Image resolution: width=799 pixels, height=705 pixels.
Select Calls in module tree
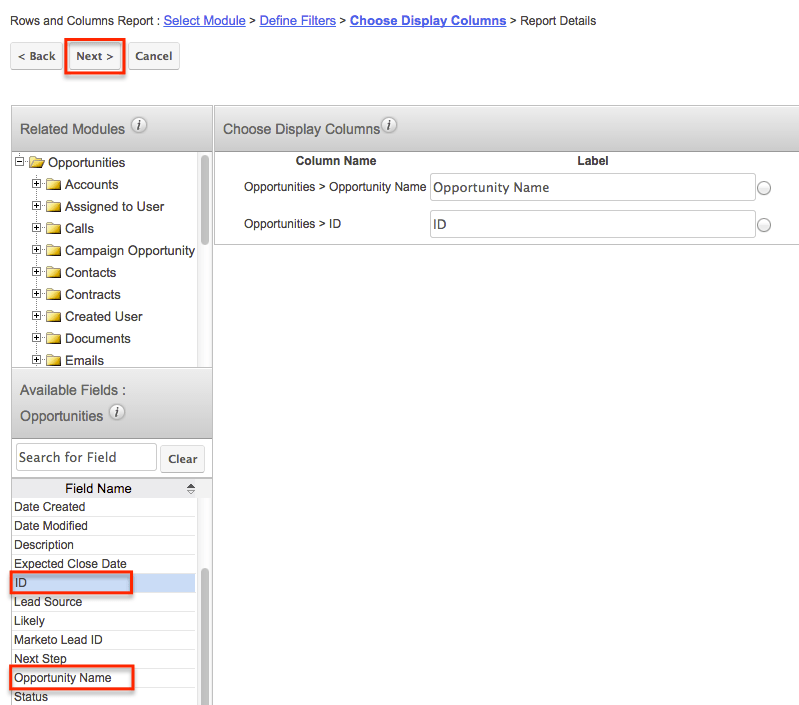click(x=79, y=228)
